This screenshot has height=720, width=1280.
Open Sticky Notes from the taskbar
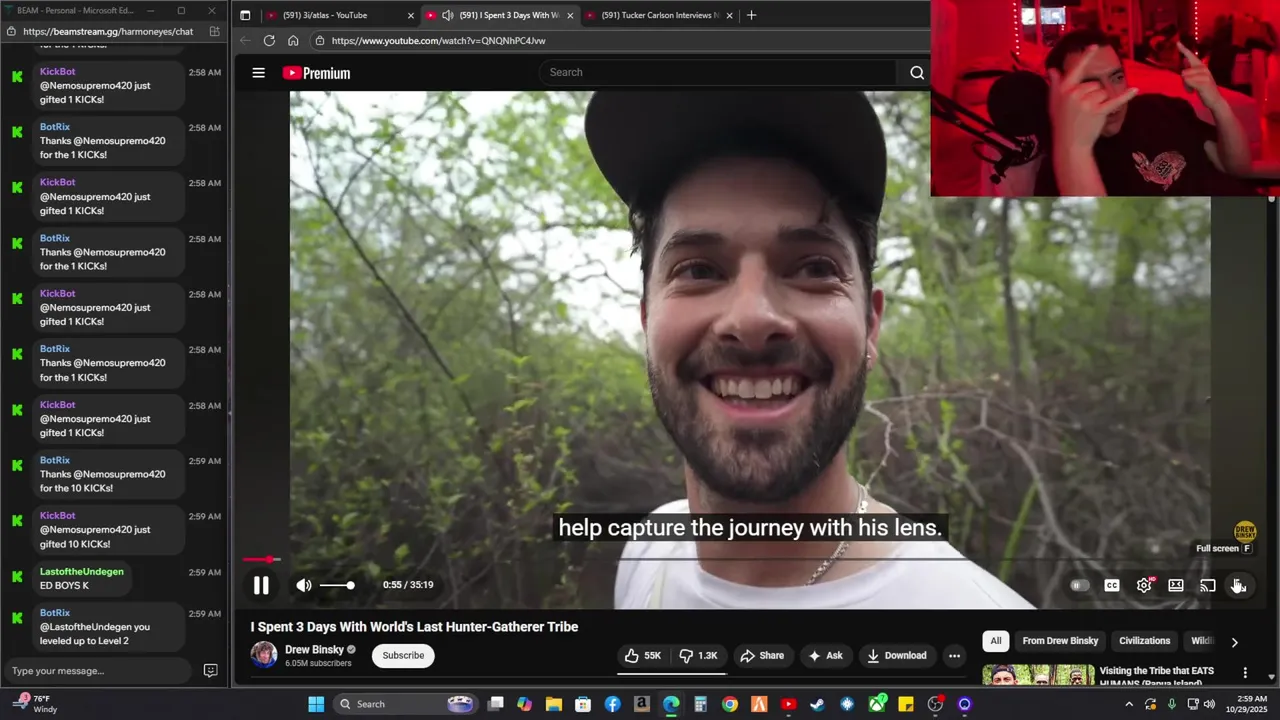click(x=906, y=704)
